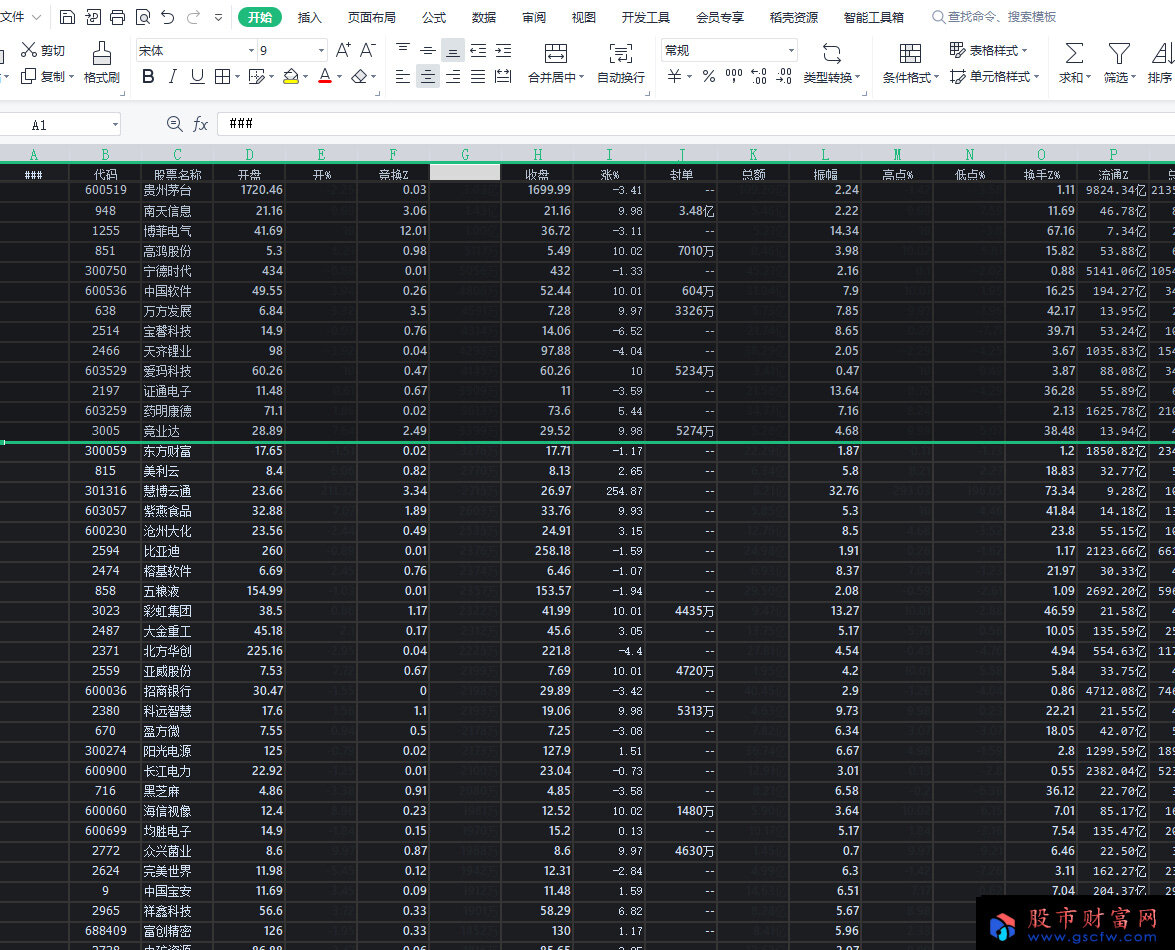Image resolution: width=1175 pixels, height=950 pixels.
Task: Switch to the 插入 tab
Action: (309, 16)
